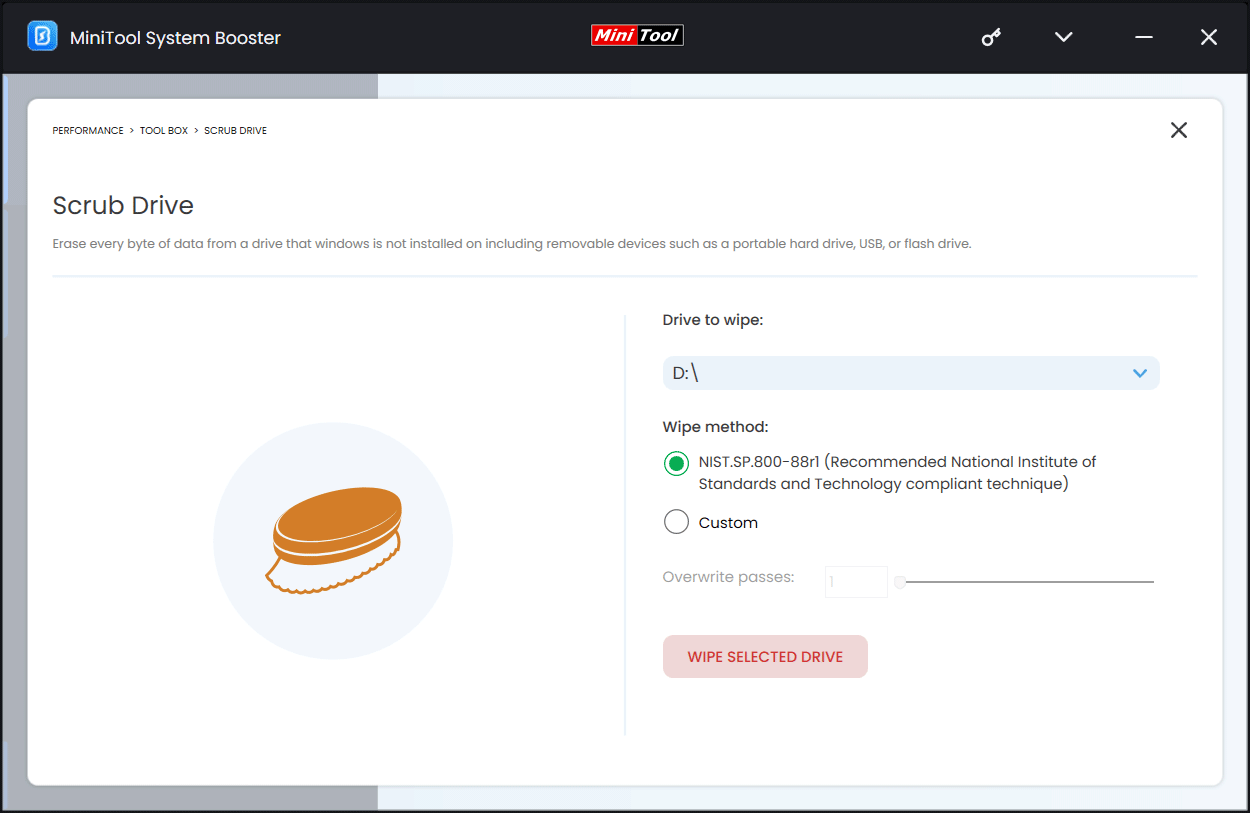Screen dimensions: 1250x813
Task: Close the MiniTool System Booster window
Action: click(1208, 37)
